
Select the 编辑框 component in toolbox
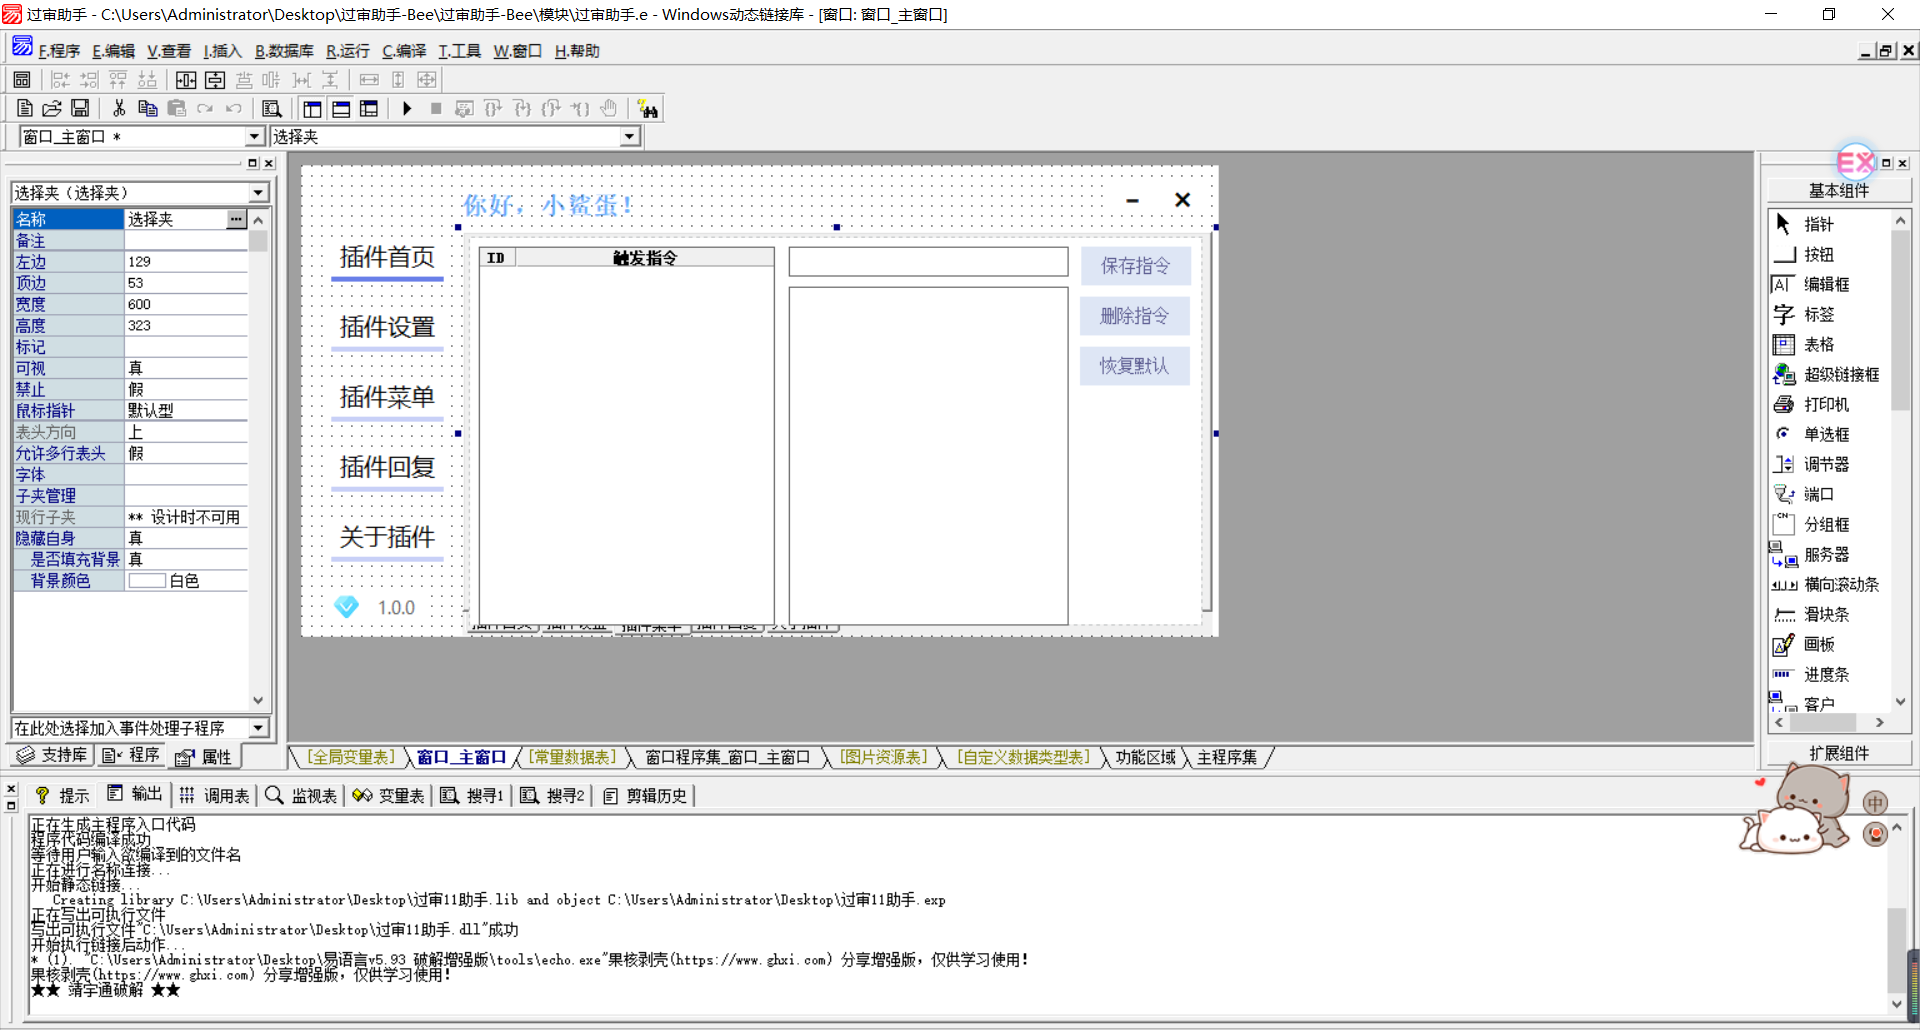[x=1825, y=285]
